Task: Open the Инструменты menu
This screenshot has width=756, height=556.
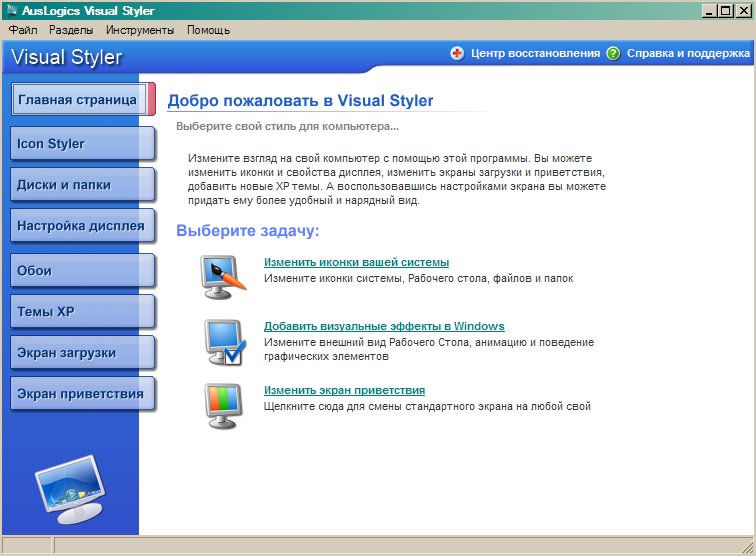Action: (140, 30)
